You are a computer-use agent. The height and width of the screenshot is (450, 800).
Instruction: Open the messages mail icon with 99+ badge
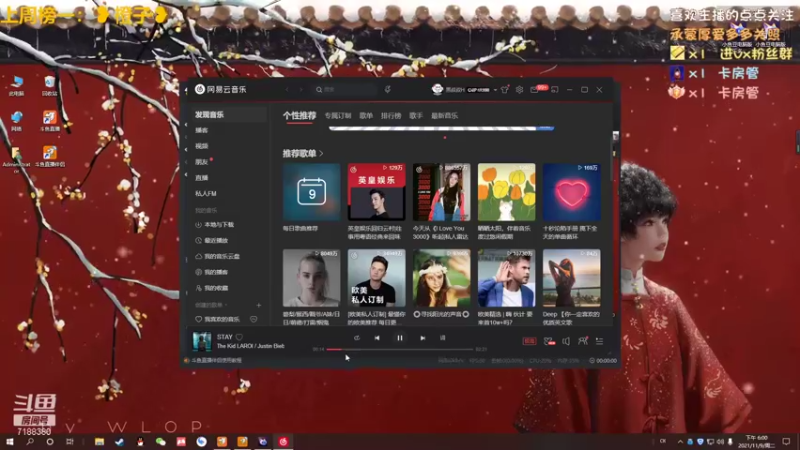click(x=534, y=89)
